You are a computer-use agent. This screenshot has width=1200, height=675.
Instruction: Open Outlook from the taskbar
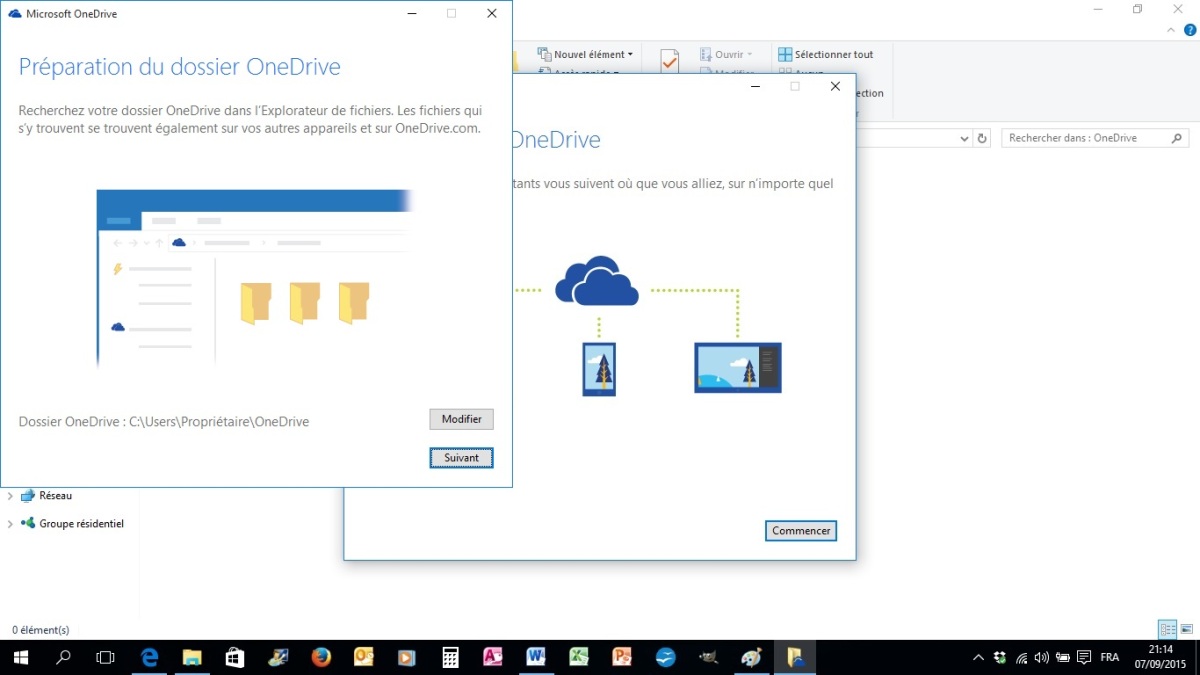tap(364, 657)
